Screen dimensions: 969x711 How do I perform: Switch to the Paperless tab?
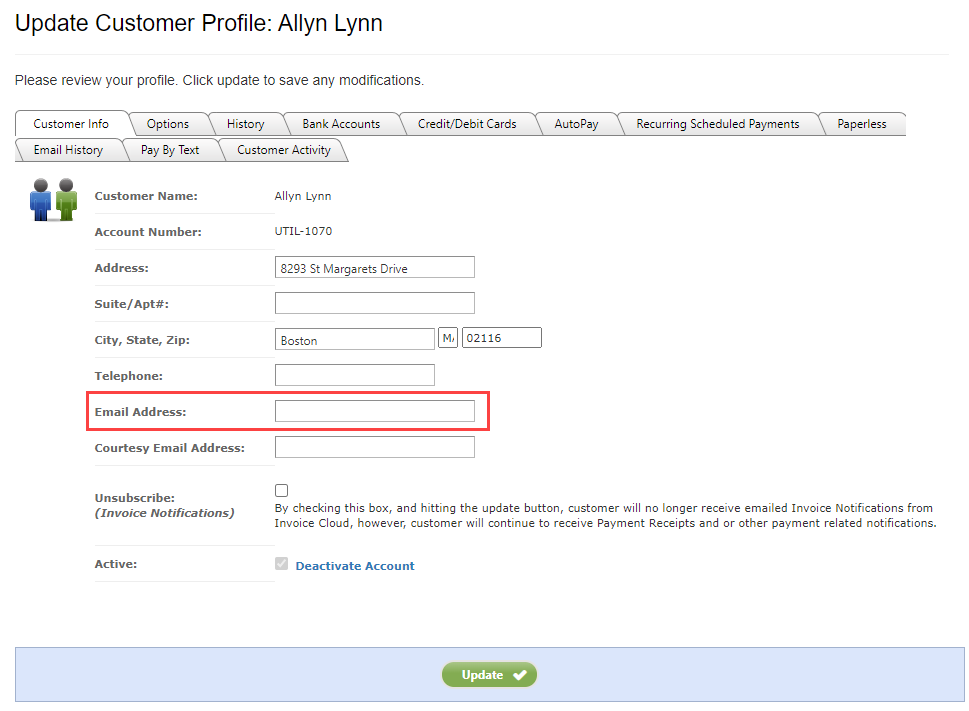pyautogui.click(x=862, y=124)
